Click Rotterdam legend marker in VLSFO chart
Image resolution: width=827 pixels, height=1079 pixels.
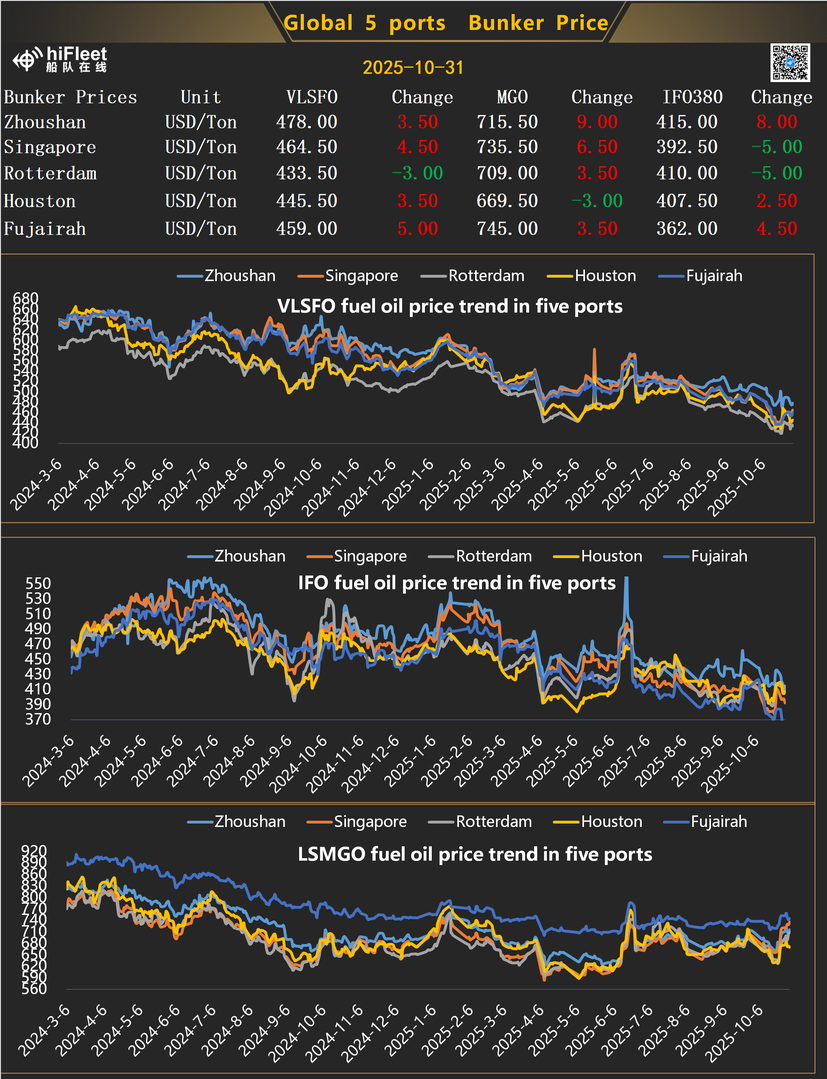pyautogui.click(x=432, y=276)
